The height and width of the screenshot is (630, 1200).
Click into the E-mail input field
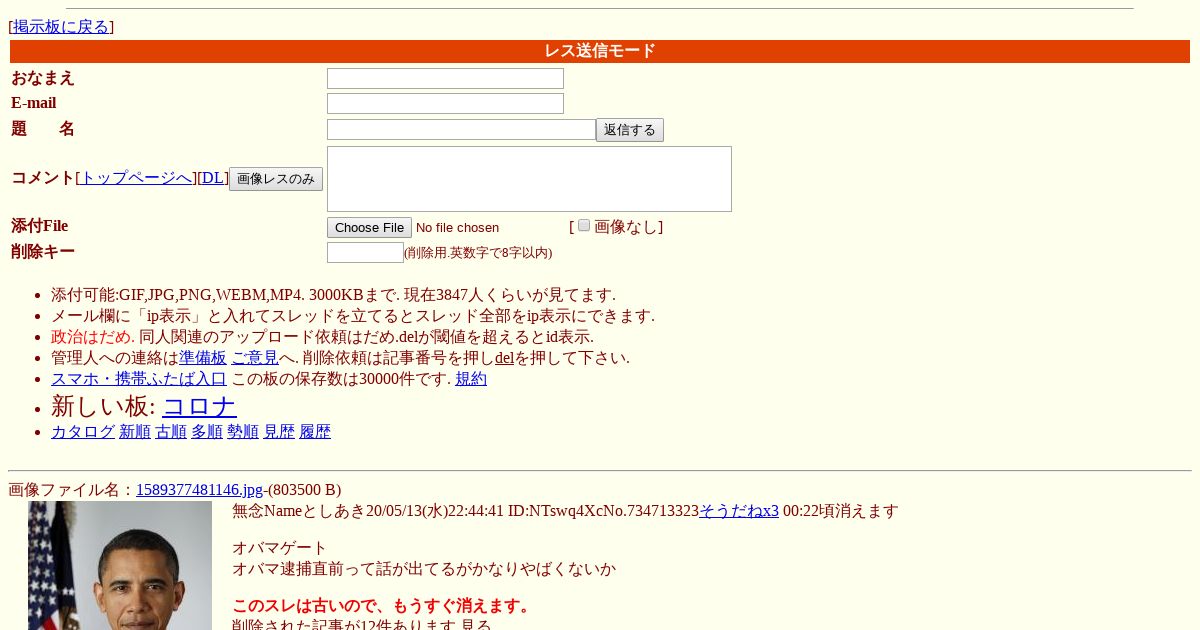coord(445,103)
